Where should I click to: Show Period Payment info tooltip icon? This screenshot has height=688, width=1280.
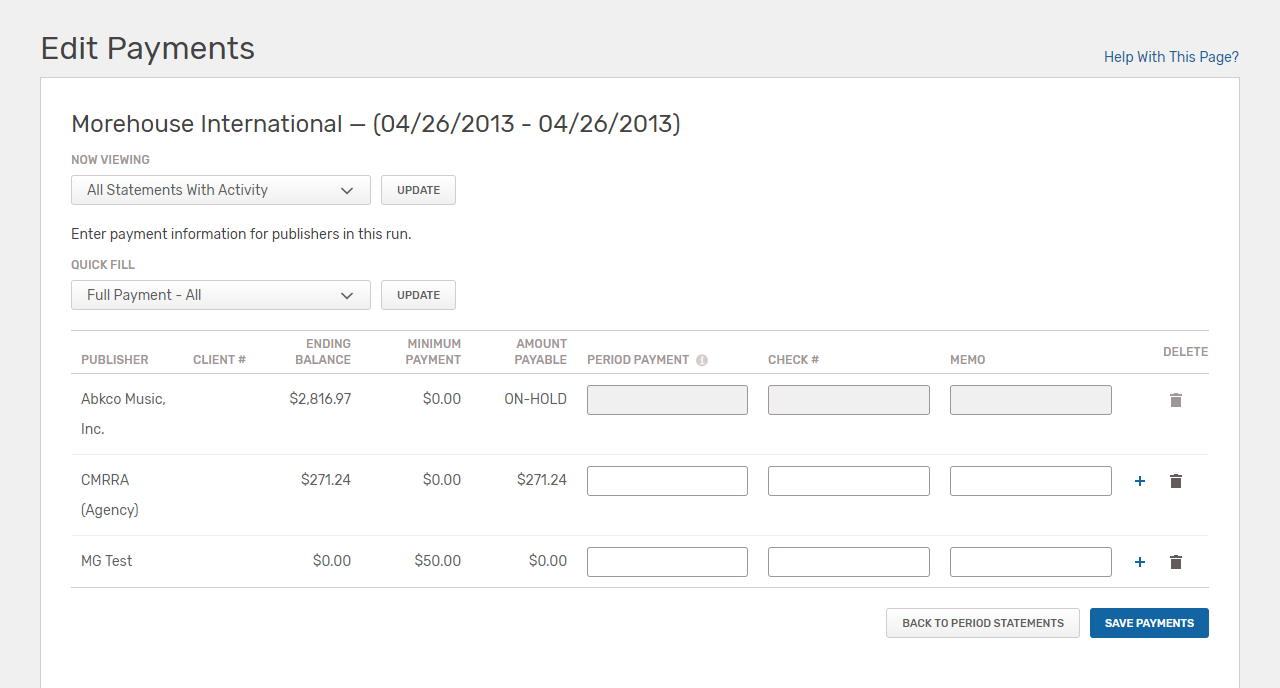pos(702,360)
